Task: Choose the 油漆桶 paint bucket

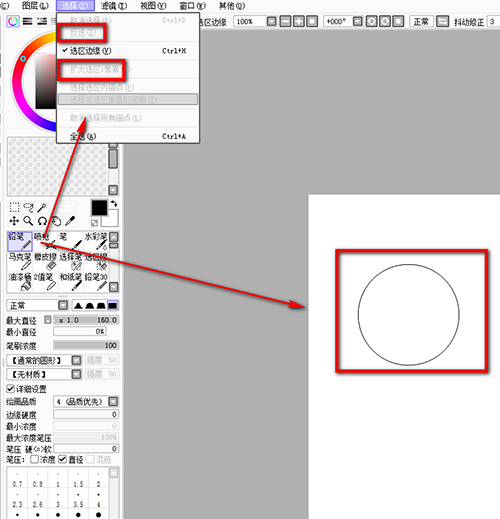Action: (20, 281)
